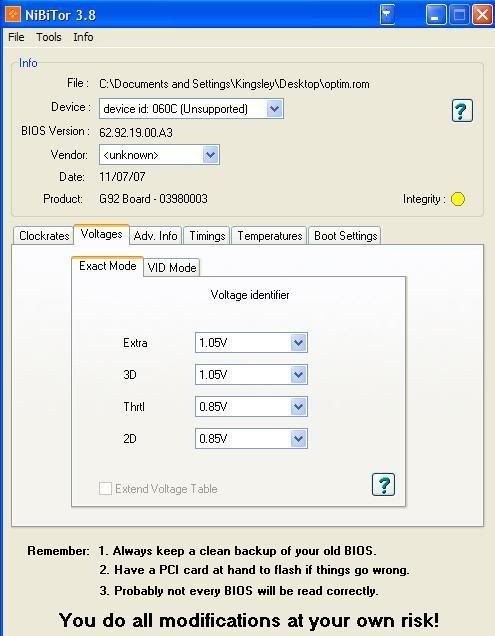Toggle the Extend Voltage Table checkbox
This screenshot has height=636, width=495.
(105, 488)
